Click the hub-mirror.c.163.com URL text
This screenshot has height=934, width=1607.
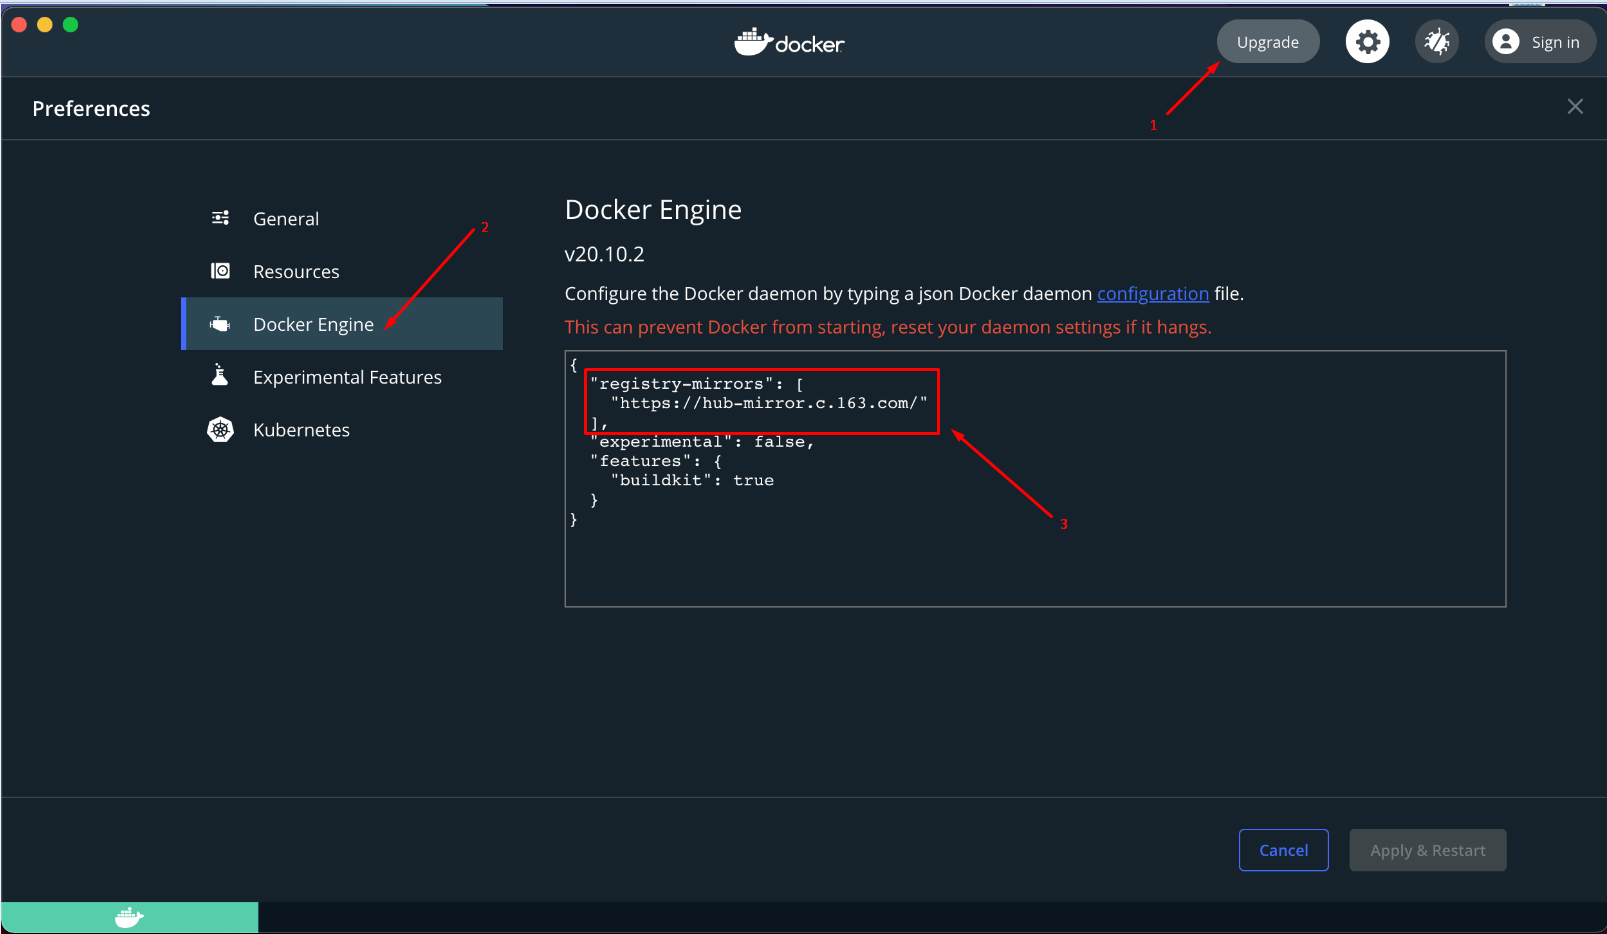[x=769, y=403]
